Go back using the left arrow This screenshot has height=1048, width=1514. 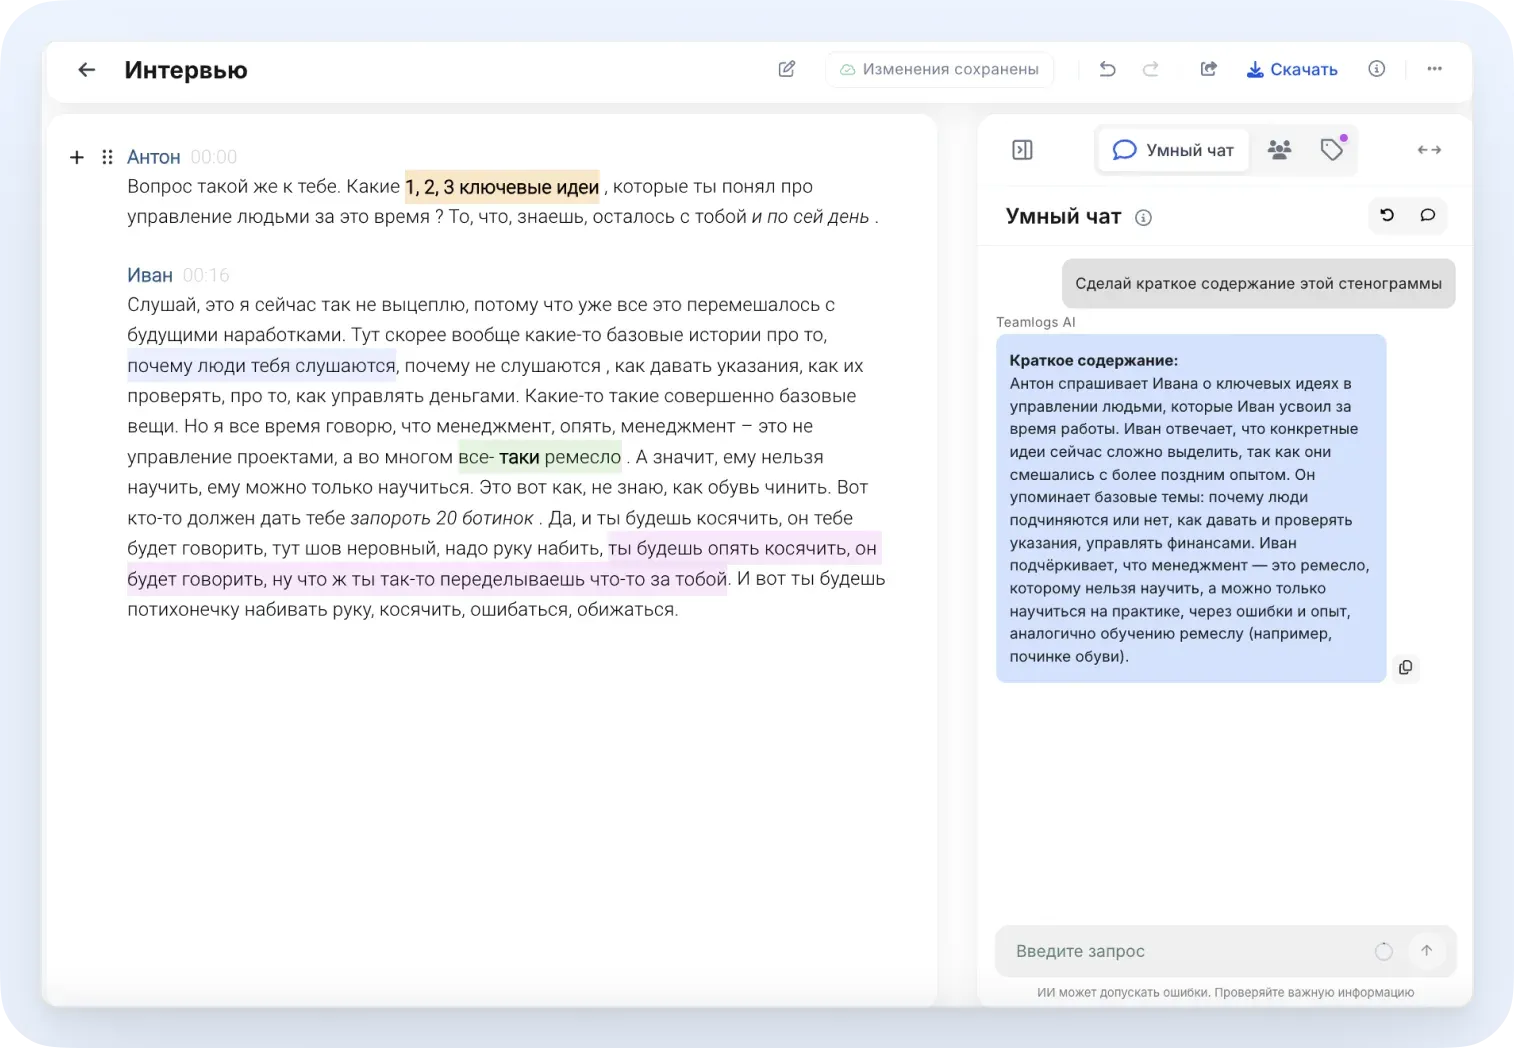click(87, 70)
